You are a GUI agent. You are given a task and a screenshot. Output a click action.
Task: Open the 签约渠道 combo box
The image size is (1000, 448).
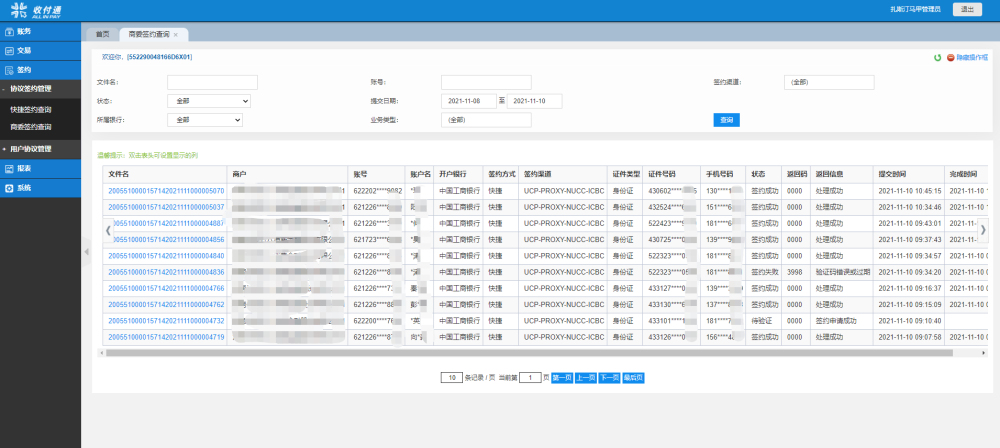point(828,82)
